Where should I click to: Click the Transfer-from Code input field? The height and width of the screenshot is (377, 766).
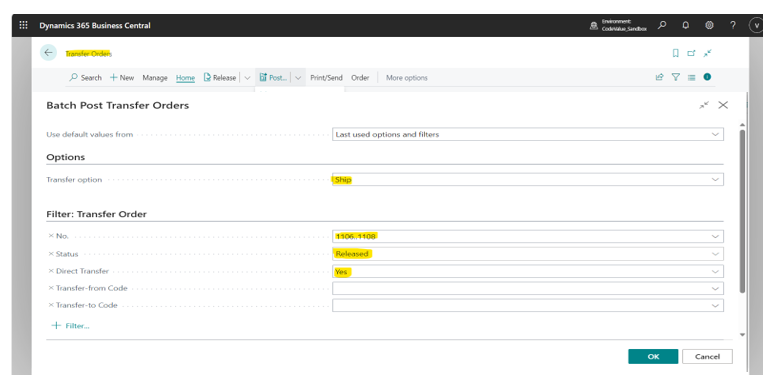(528, 289)
